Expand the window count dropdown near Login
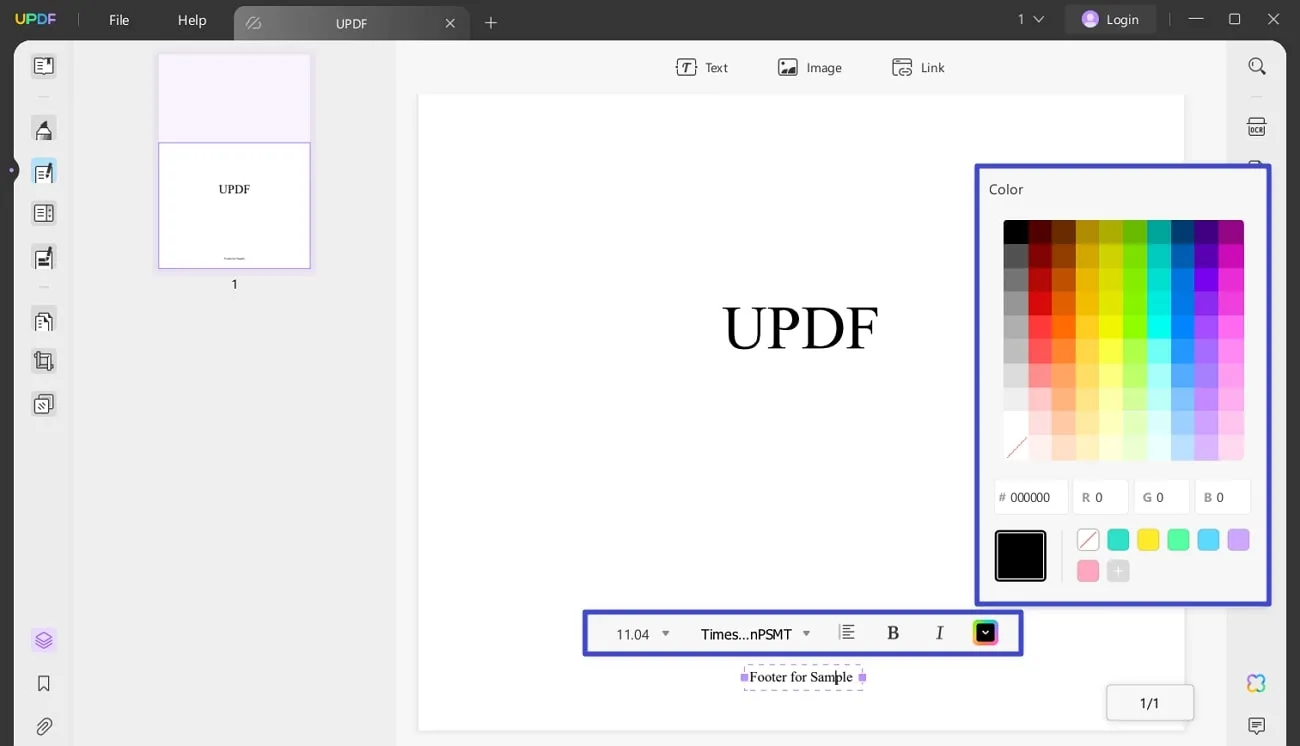The width and height of the screenshot is (1300, 746). [1031, 19]
